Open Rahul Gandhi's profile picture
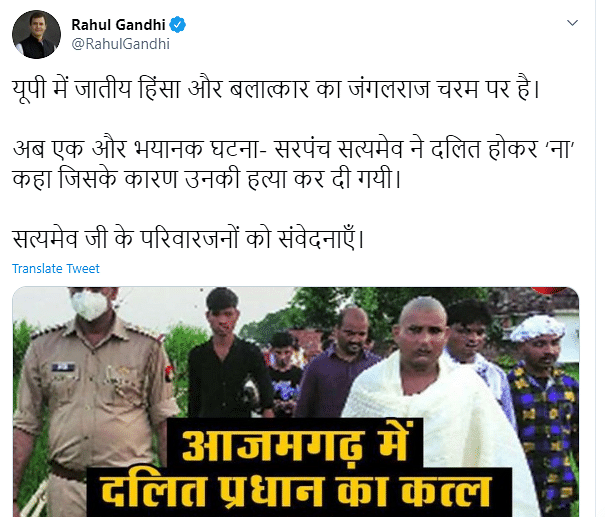 coord(36,34)
